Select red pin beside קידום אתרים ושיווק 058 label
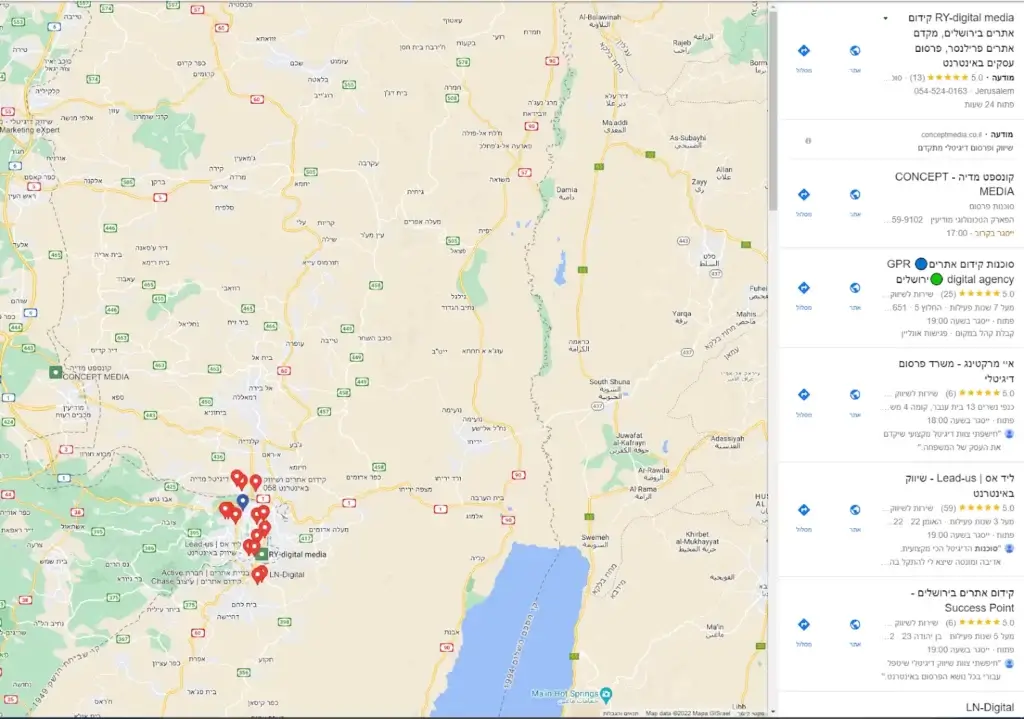Image resolution: width=1024 pixels, height=719 pixels. (x=255, y=483)
